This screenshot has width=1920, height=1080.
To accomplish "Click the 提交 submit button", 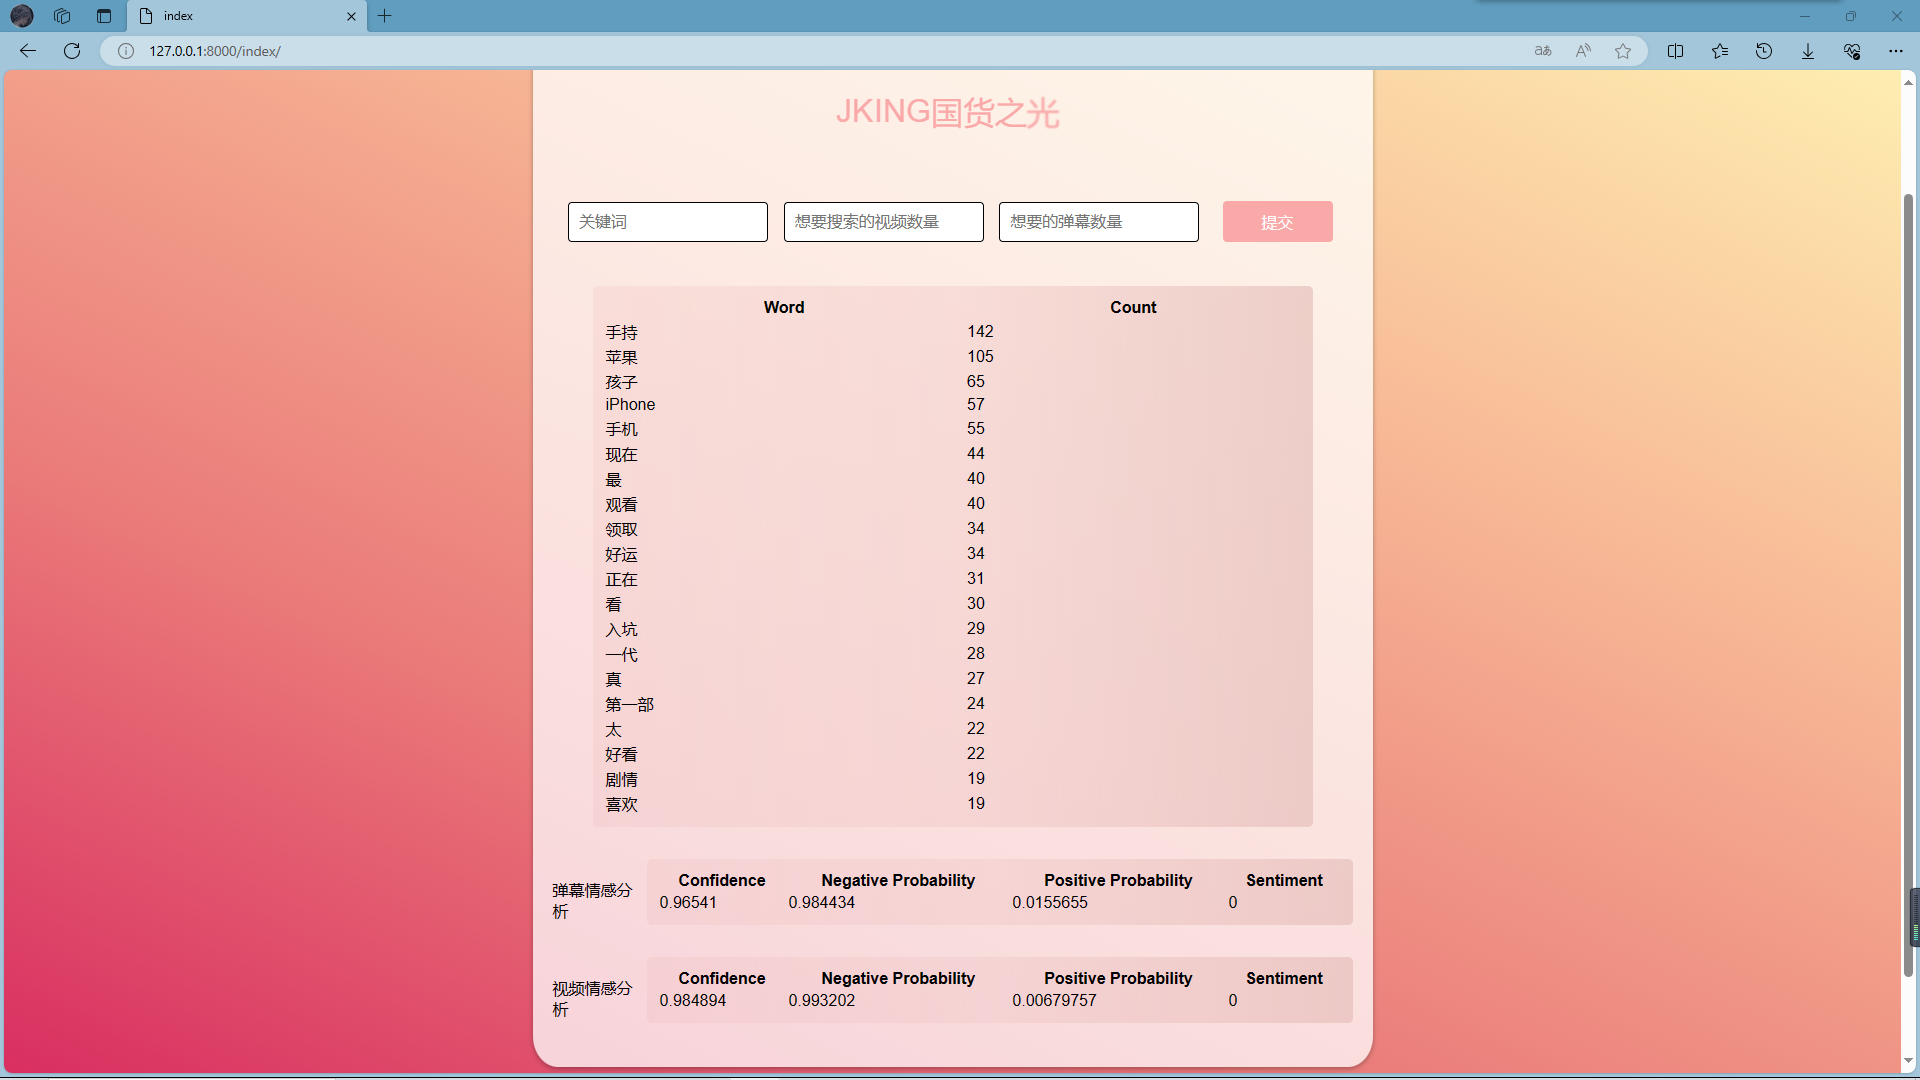I will coord(1278,222).
